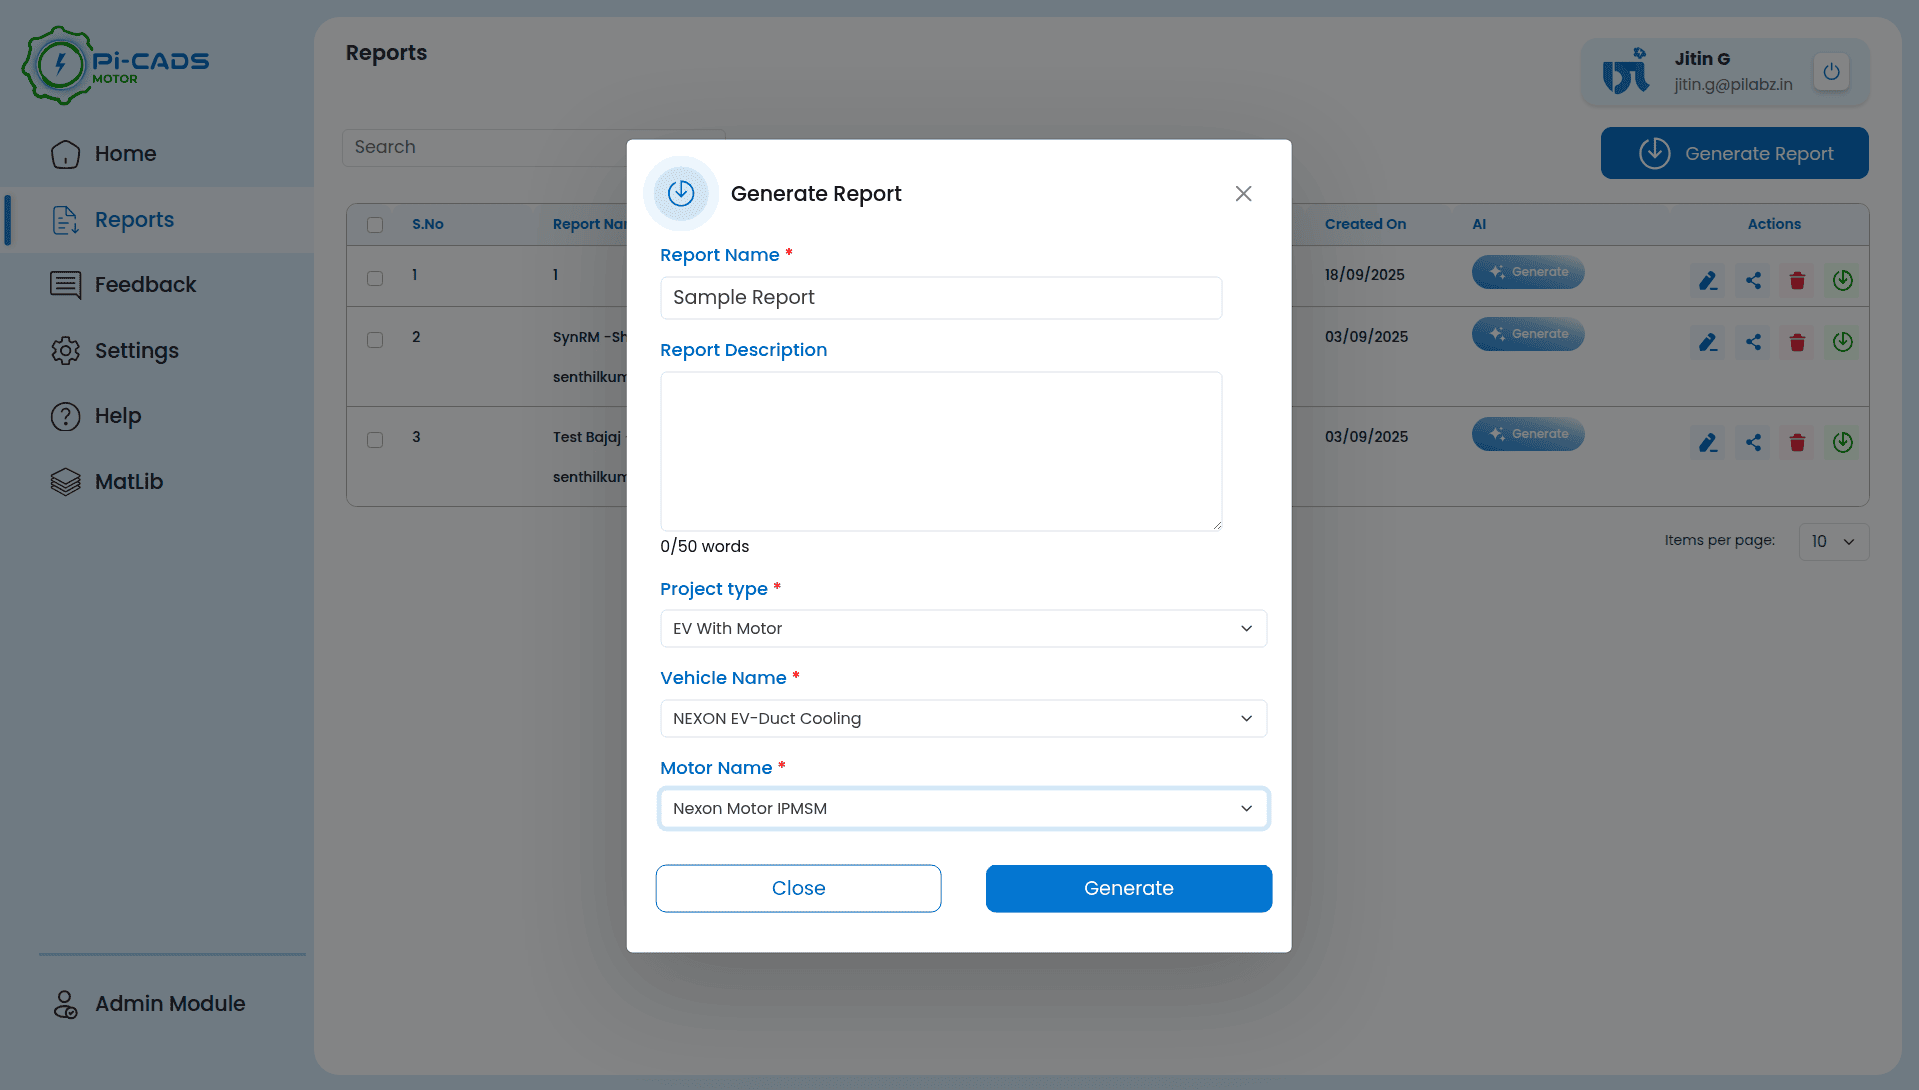Click share icon for report row 3
The height and width of the screenshot is (1090, 1919).
coord(1753,442)
